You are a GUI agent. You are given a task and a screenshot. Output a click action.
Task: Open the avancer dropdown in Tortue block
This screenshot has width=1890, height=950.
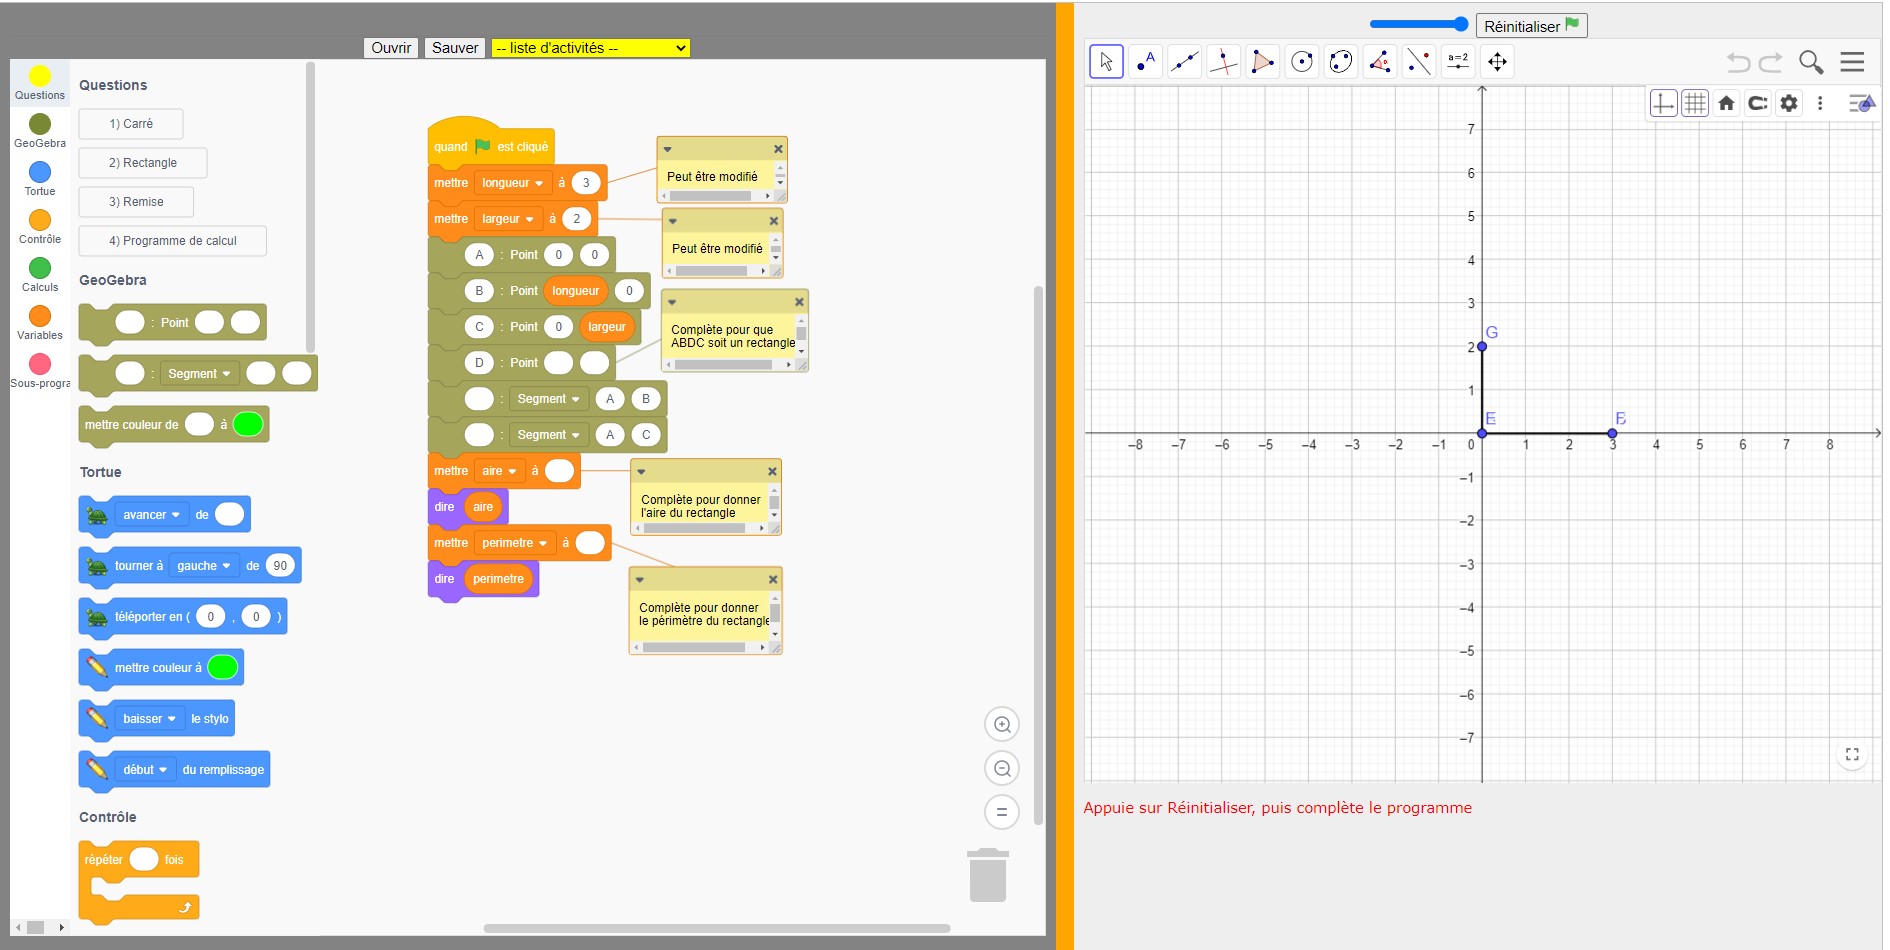151,515
